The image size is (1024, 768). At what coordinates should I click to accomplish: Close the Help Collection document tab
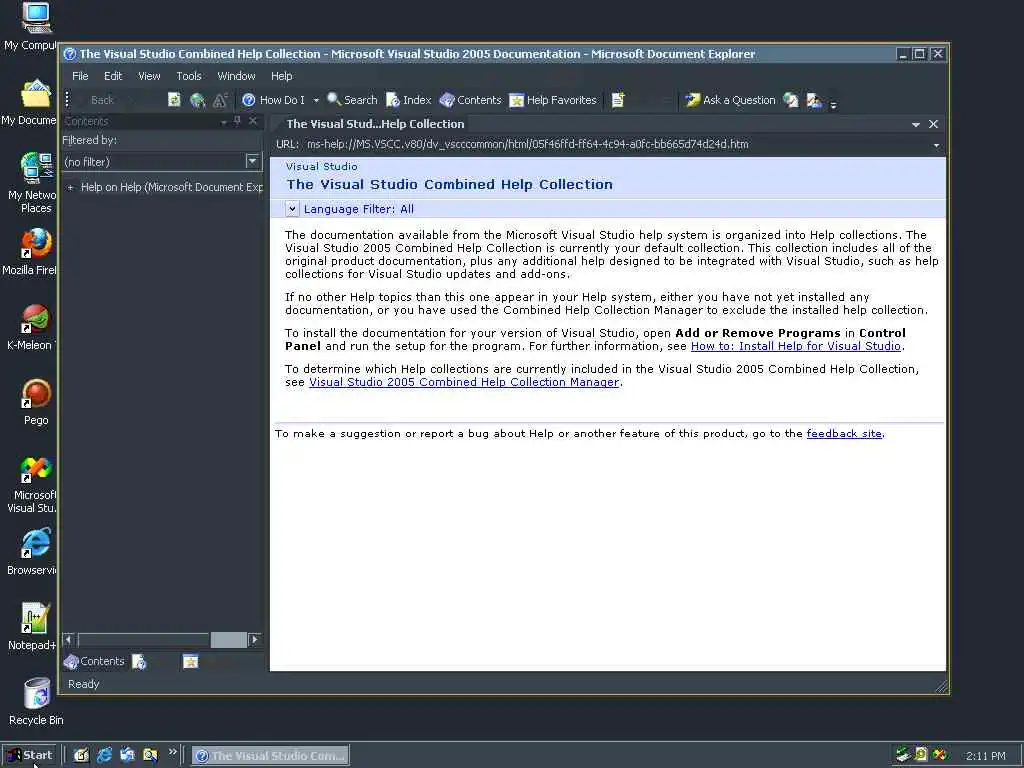(933, 123)
